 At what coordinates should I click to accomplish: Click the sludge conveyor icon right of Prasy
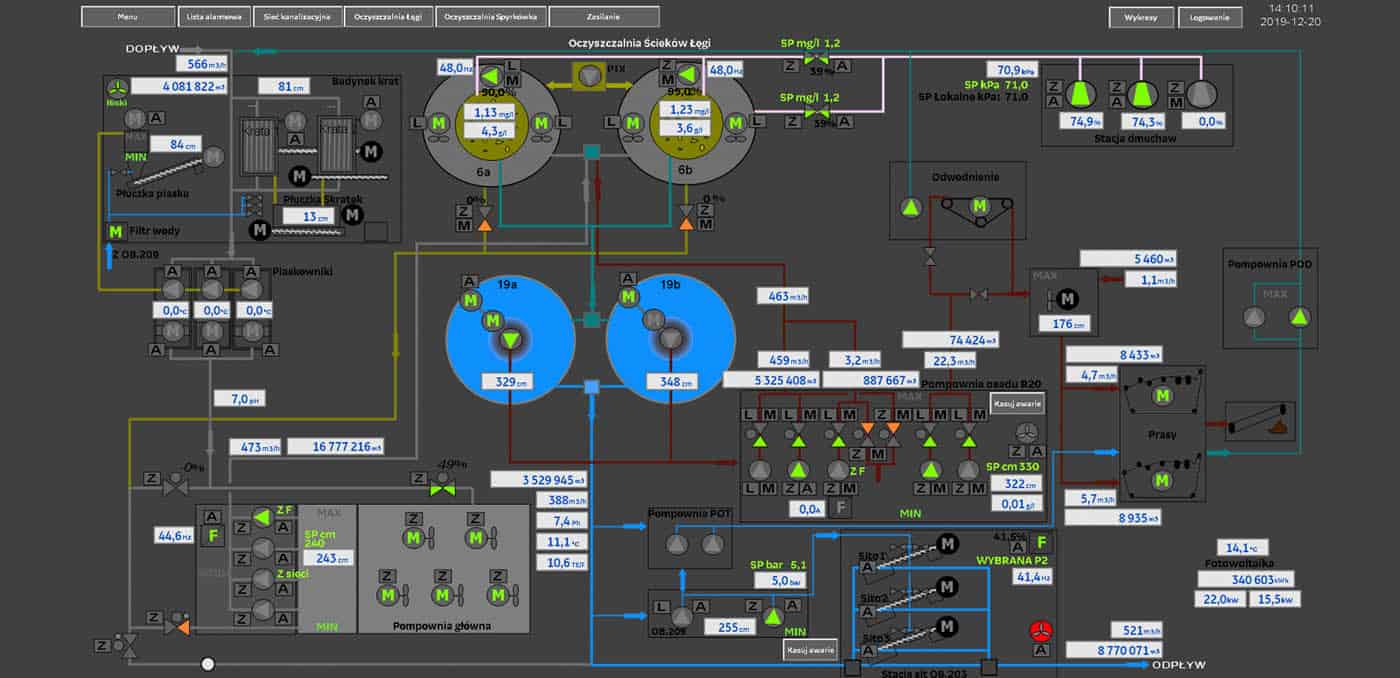tap(1260, 421)
